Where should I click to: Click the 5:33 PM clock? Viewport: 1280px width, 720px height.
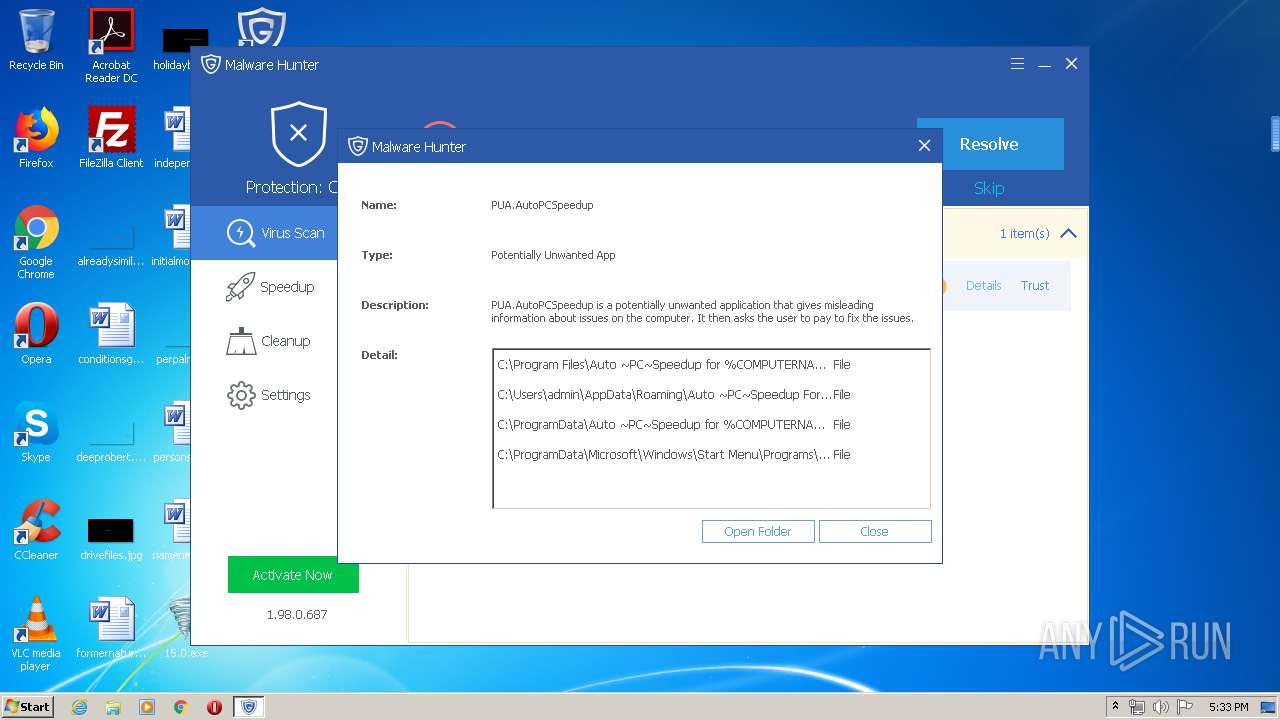coord(1228,707)
